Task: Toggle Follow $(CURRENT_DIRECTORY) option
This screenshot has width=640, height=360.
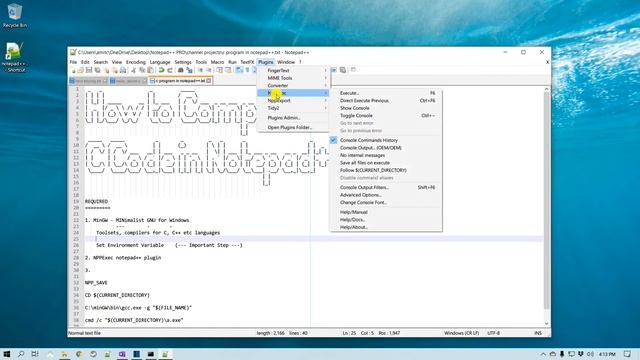Action: [386, 170]
